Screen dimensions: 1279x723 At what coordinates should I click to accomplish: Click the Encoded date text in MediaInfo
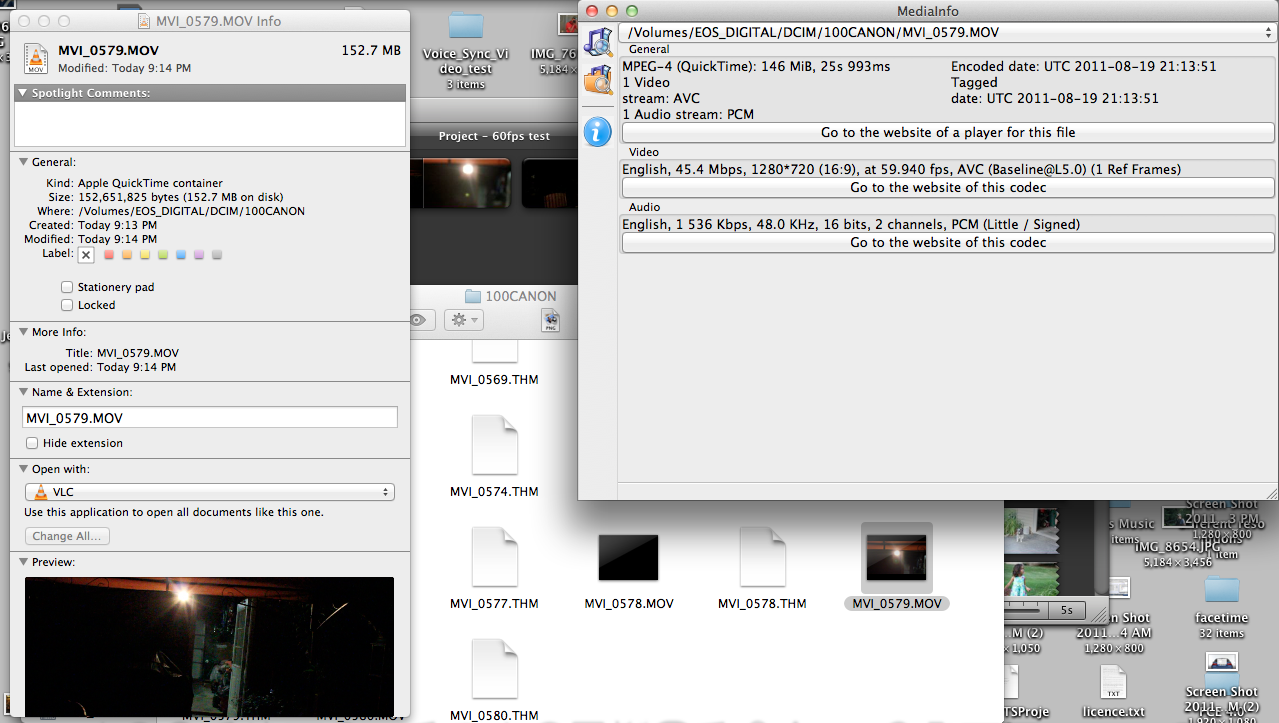pyautogui.click(x=1083, y=67)
